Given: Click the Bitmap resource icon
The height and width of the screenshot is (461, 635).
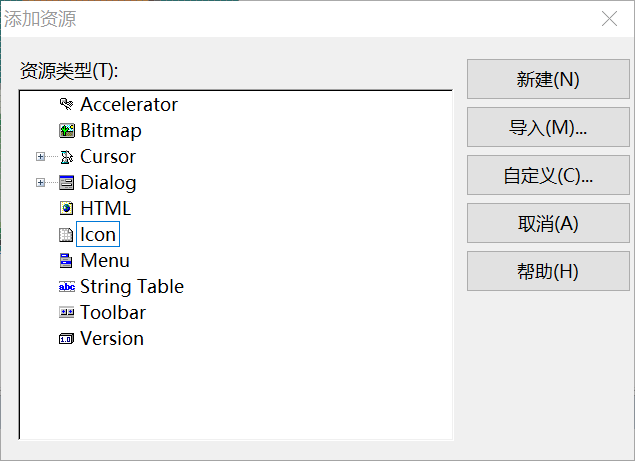Looking at the screenshot, I should pos(67,131).
